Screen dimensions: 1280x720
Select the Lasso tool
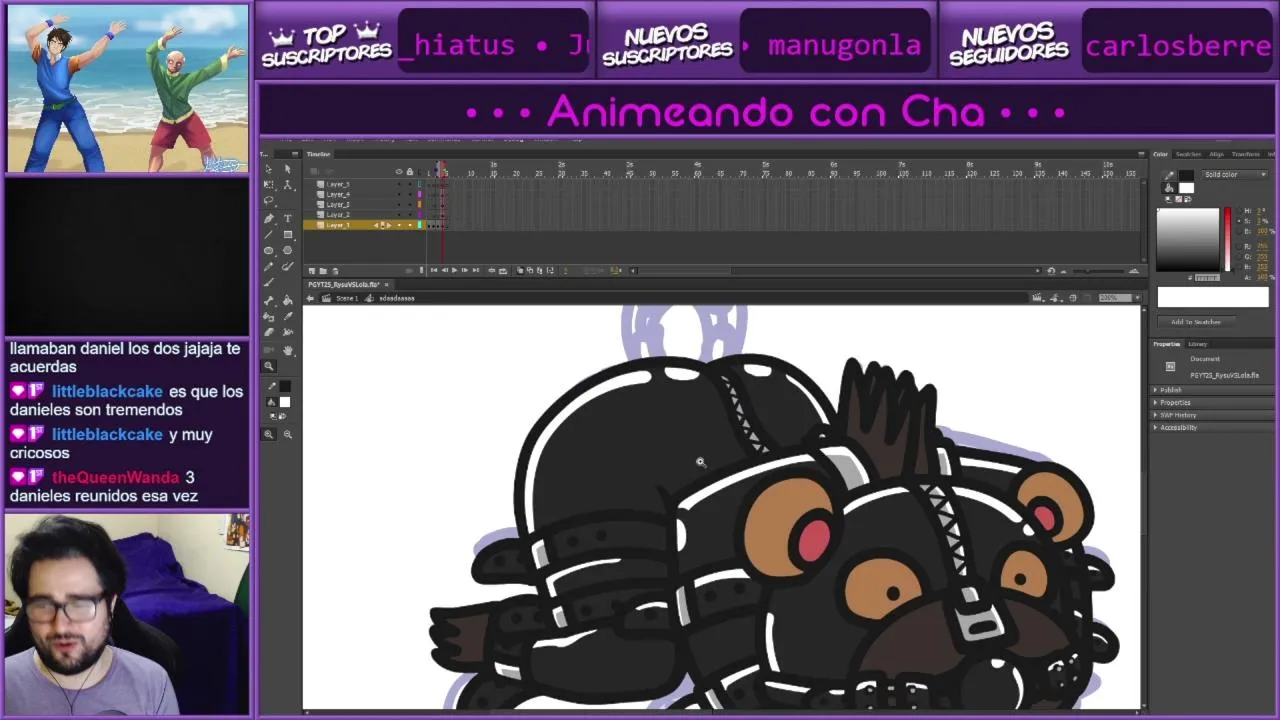(x=268, y=200)
